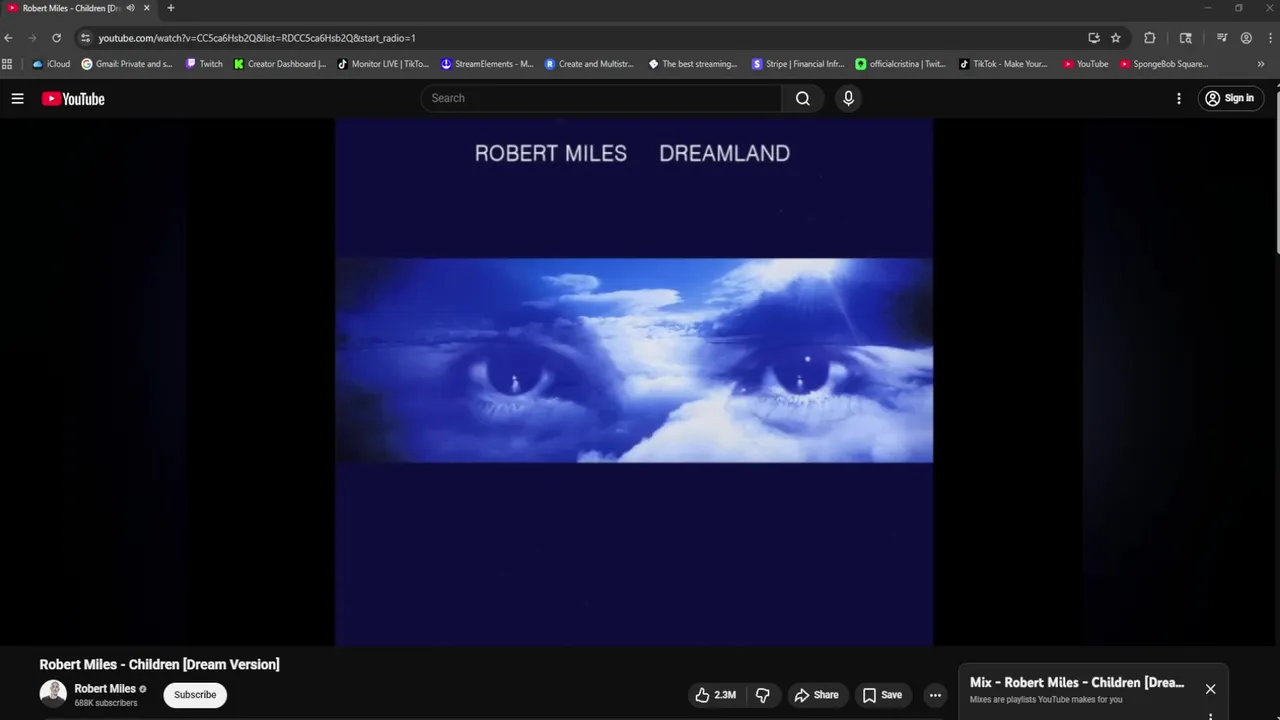Open the YouTube bookmark
1280x720 pixels.
tap(1086, 64)
